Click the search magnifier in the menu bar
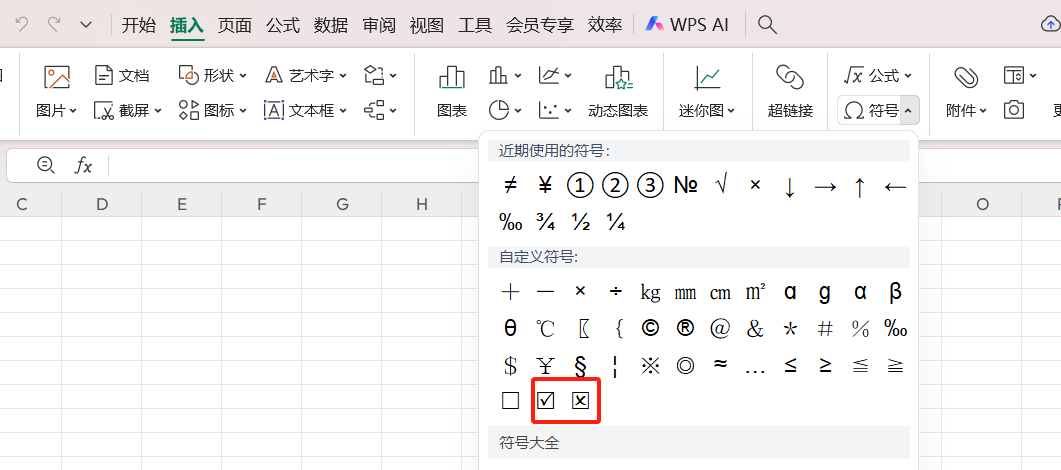The height and width of the screenshot is (470, 1061). (x=767, y=25)
